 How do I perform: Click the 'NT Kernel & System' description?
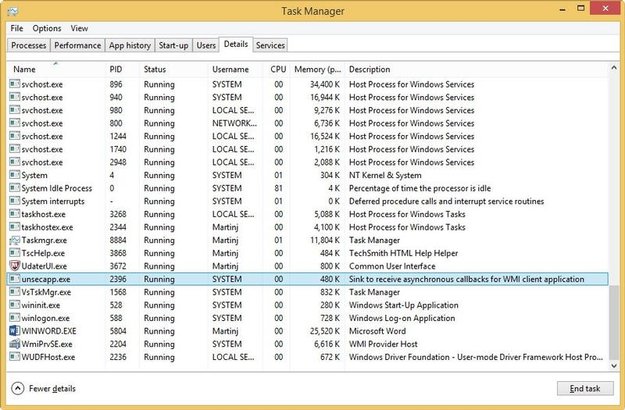coord(385,175)
